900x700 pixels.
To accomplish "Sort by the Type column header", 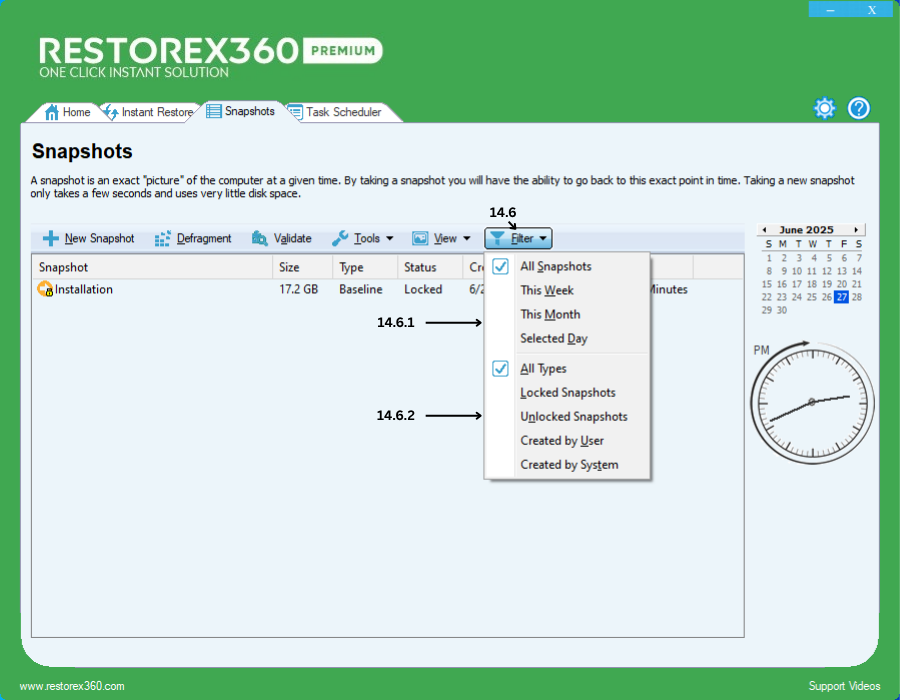I will tap(364, 267).
